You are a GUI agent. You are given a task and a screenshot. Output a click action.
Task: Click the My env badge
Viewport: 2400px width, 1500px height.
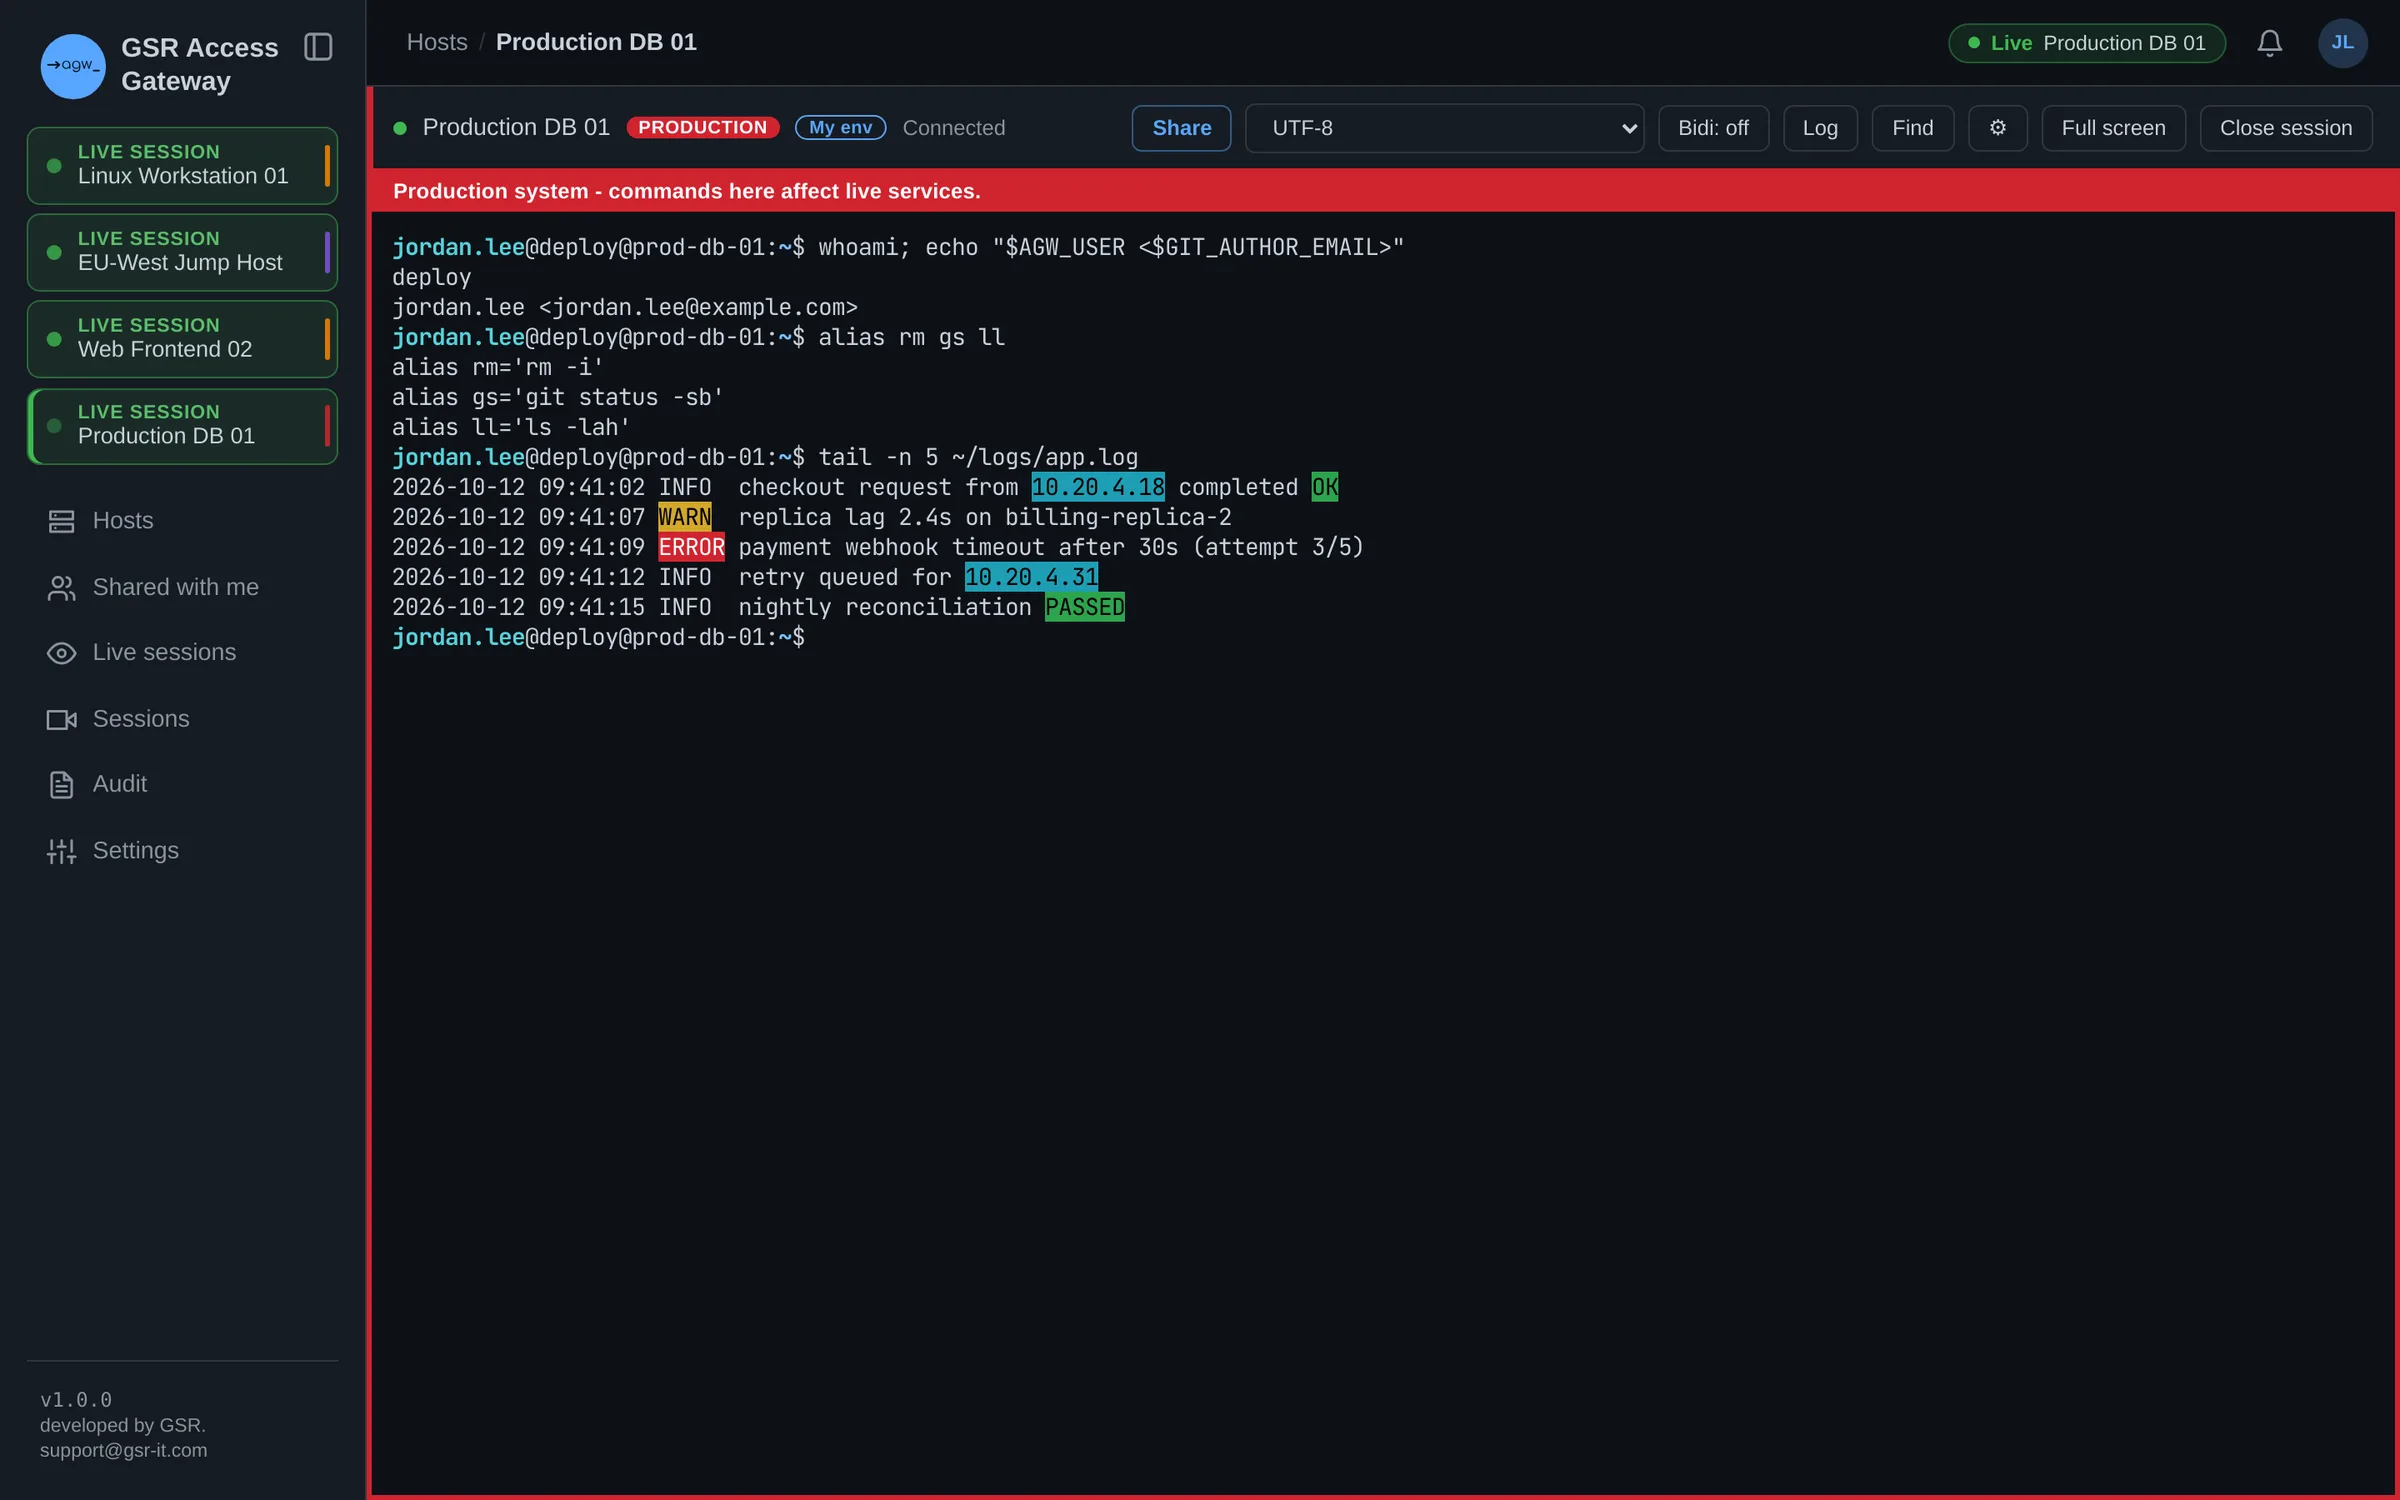coord(840,128)
